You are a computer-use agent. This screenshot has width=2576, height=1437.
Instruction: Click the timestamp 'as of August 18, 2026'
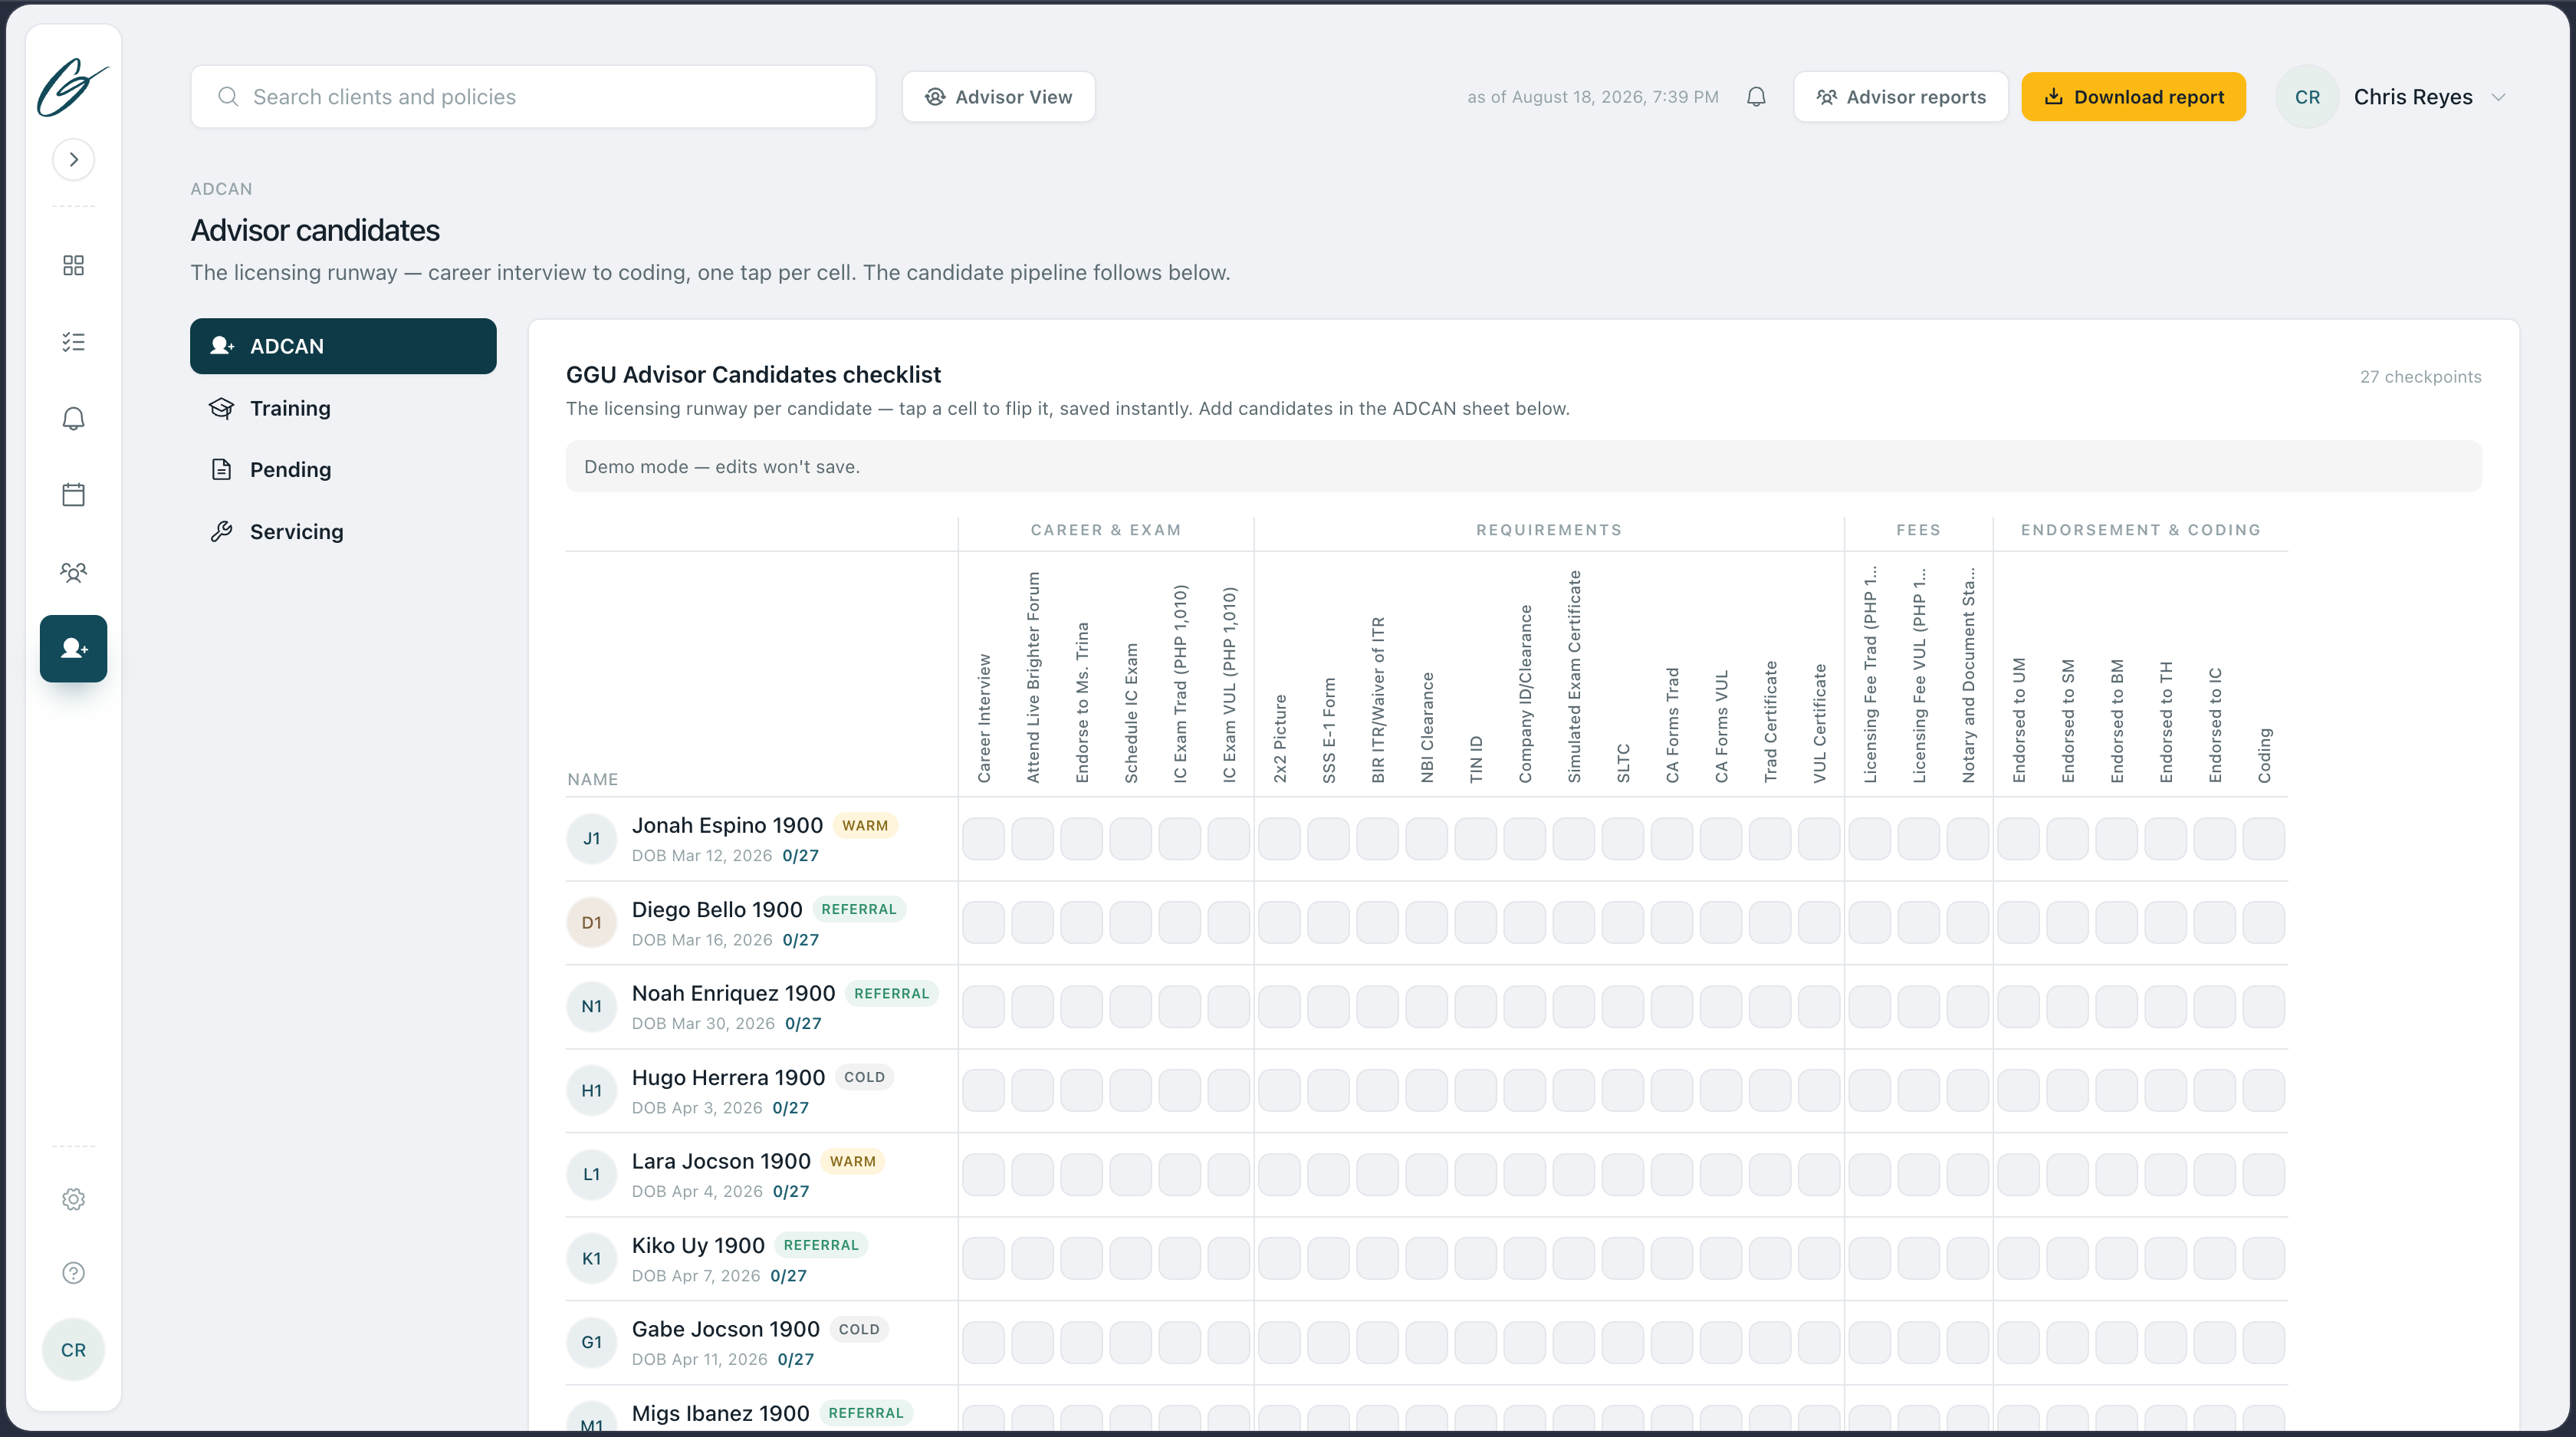point(1593,97)
